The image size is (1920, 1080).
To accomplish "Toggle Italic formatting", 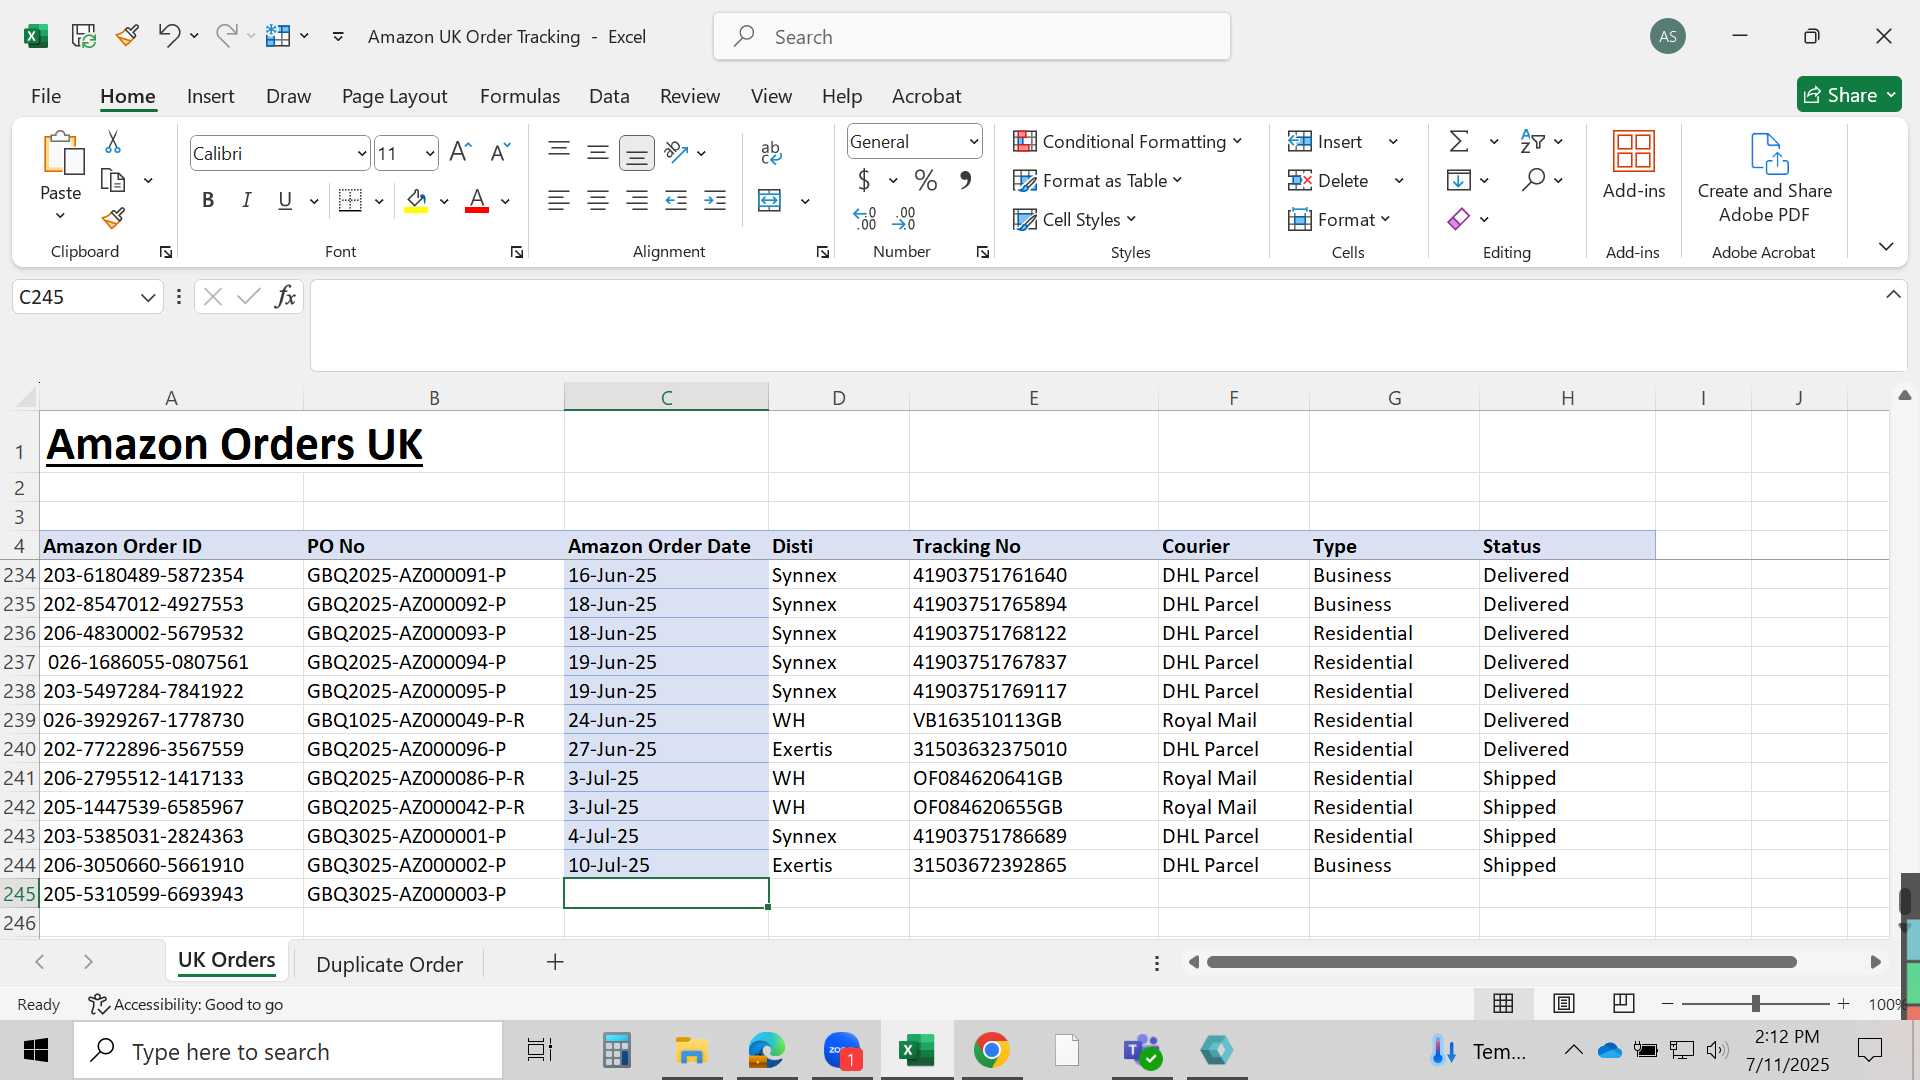I will [x=246, y=201].
